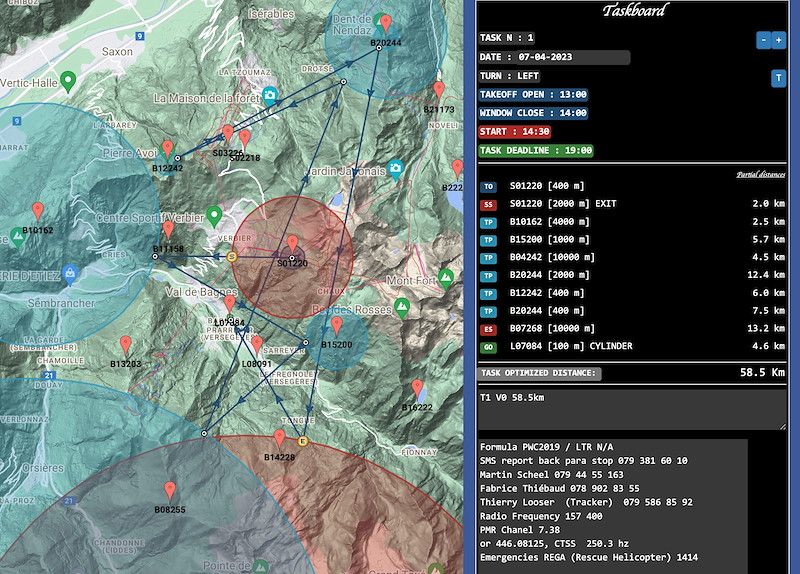Image resolution: width=800 pixels, height=574 pixels.
Task: Click the yellow S start marker
Action: click(232, 257)
